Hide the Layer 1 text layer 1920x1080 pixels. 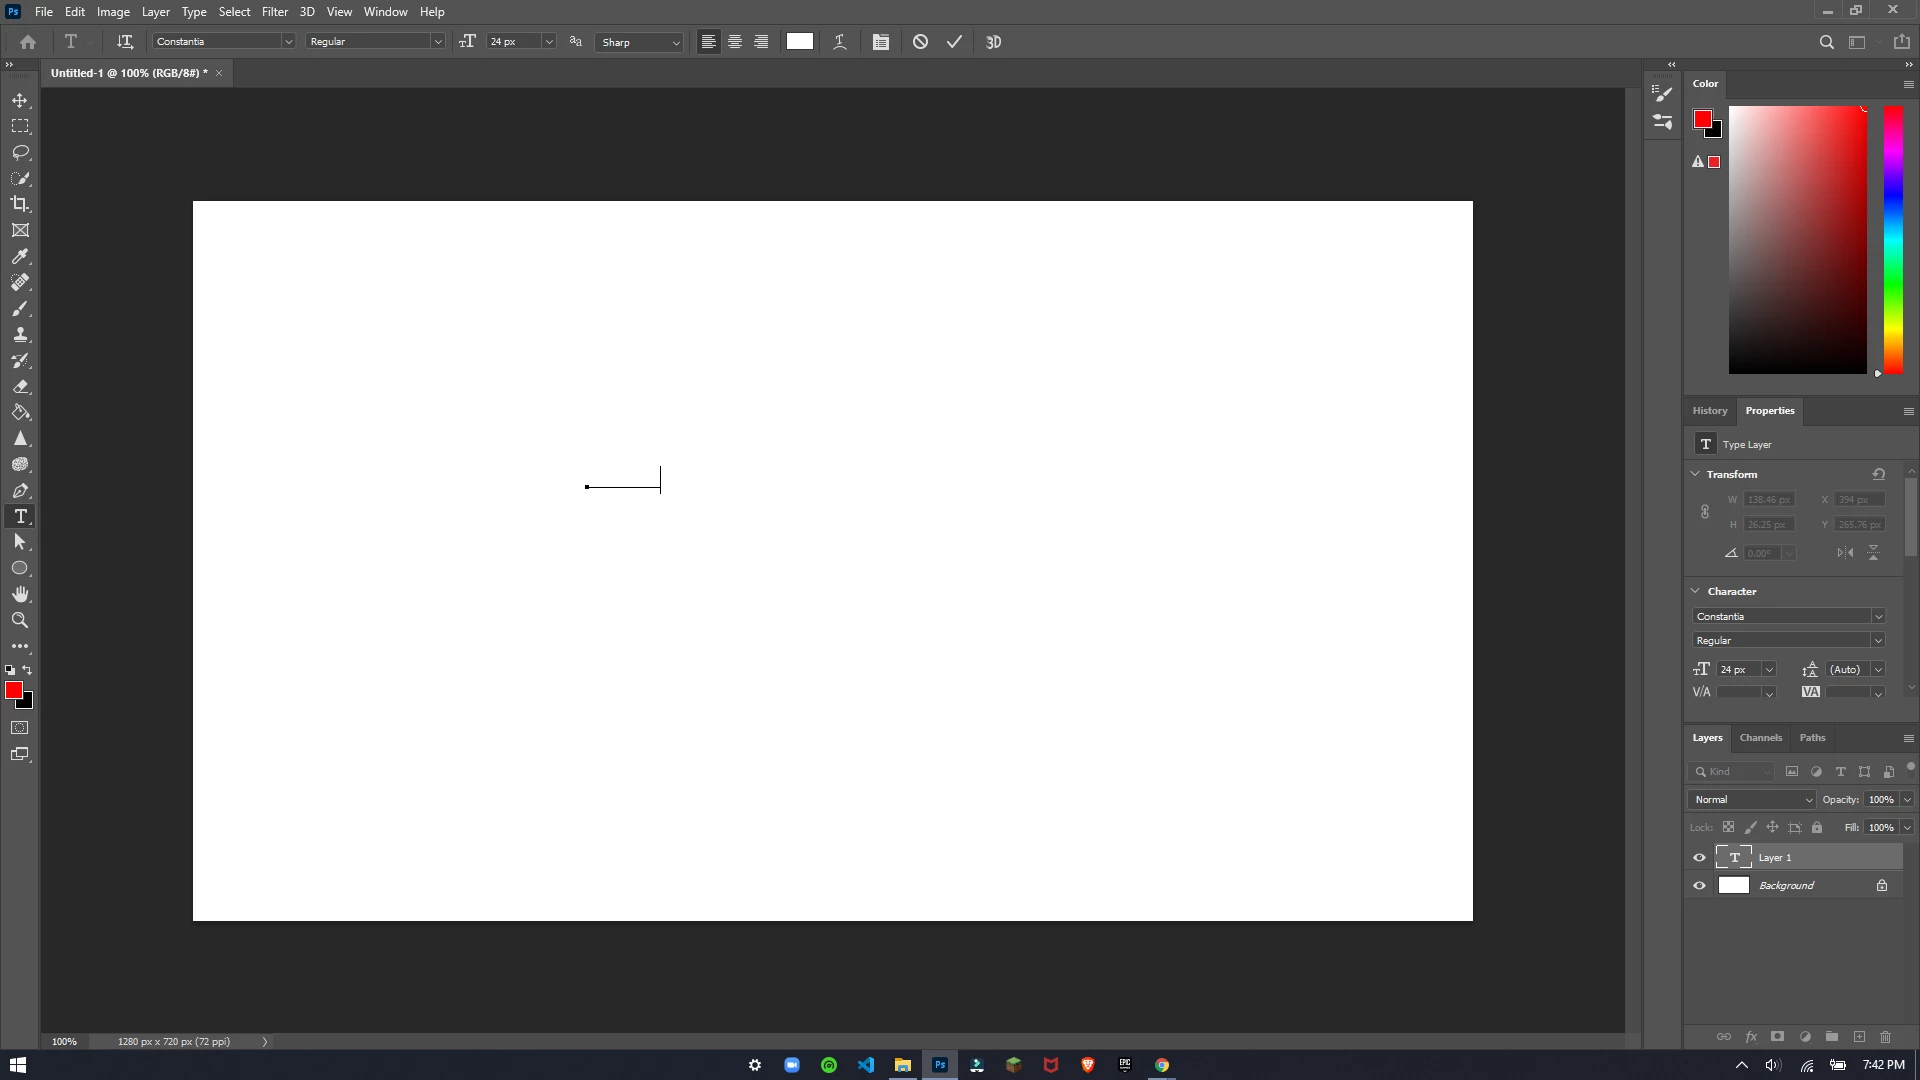coord(1699,858)
